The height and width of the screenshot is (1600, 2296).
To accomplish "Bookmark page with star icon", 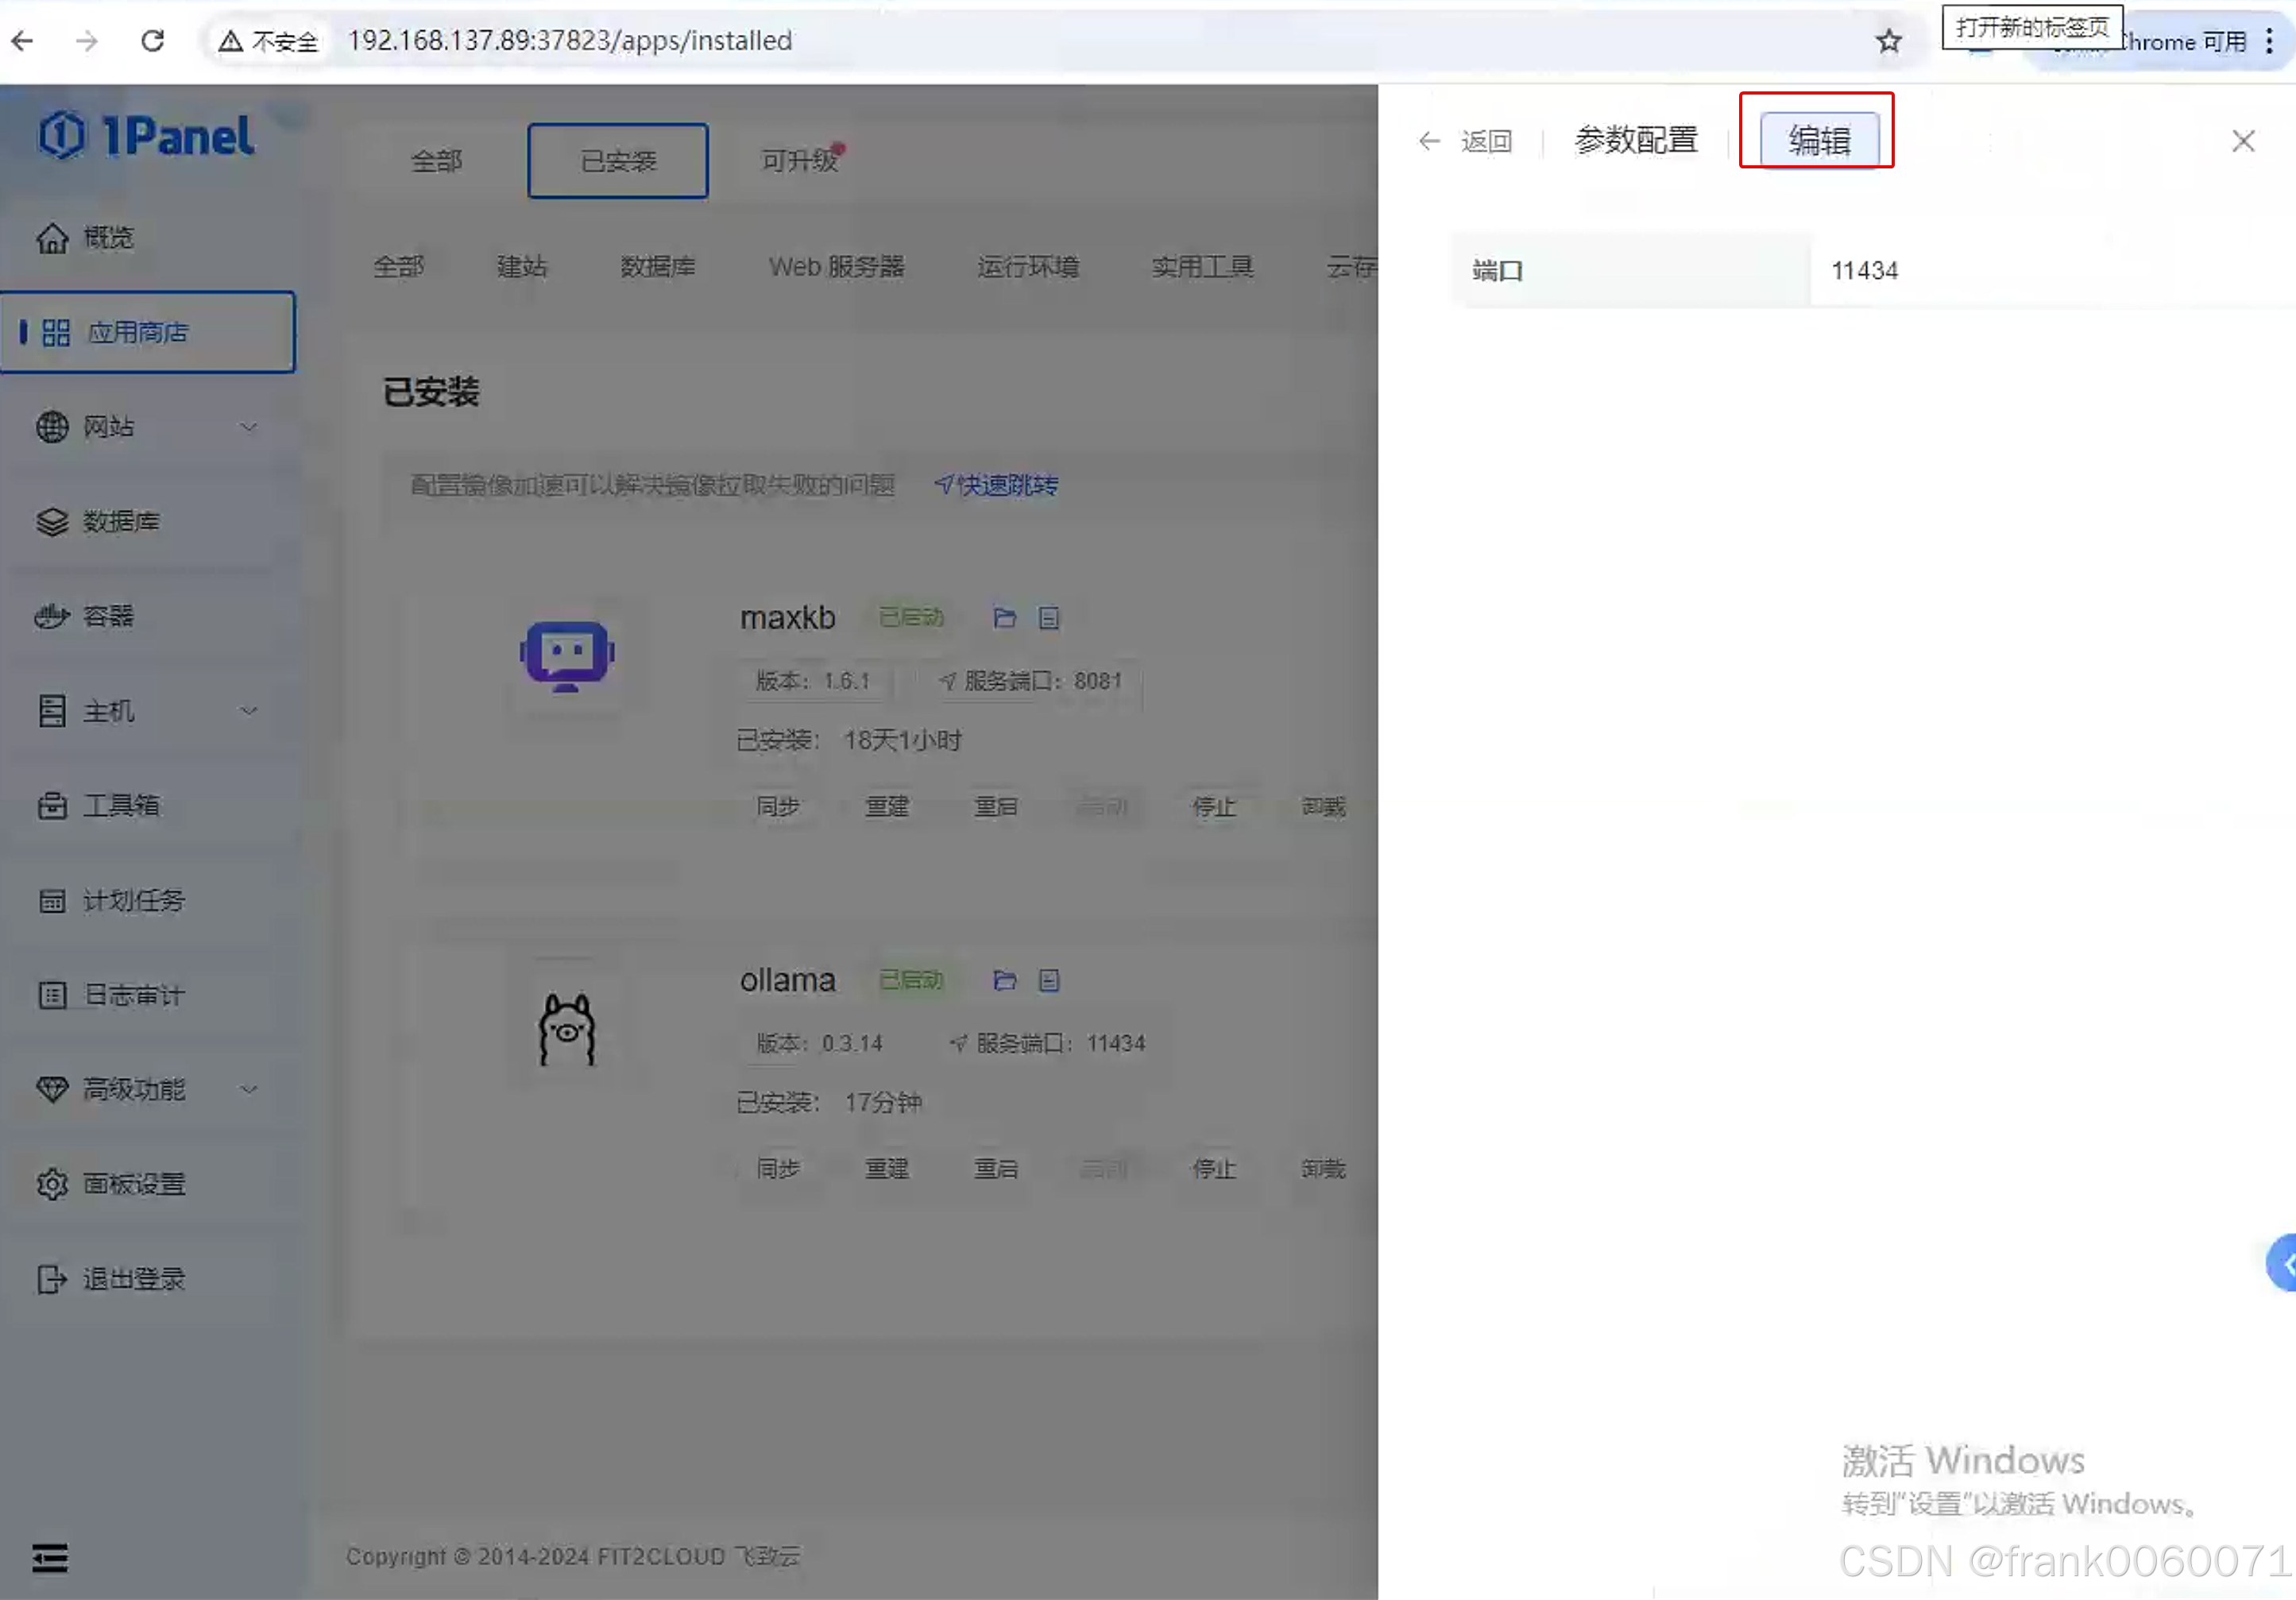I will coord(1888,41).
